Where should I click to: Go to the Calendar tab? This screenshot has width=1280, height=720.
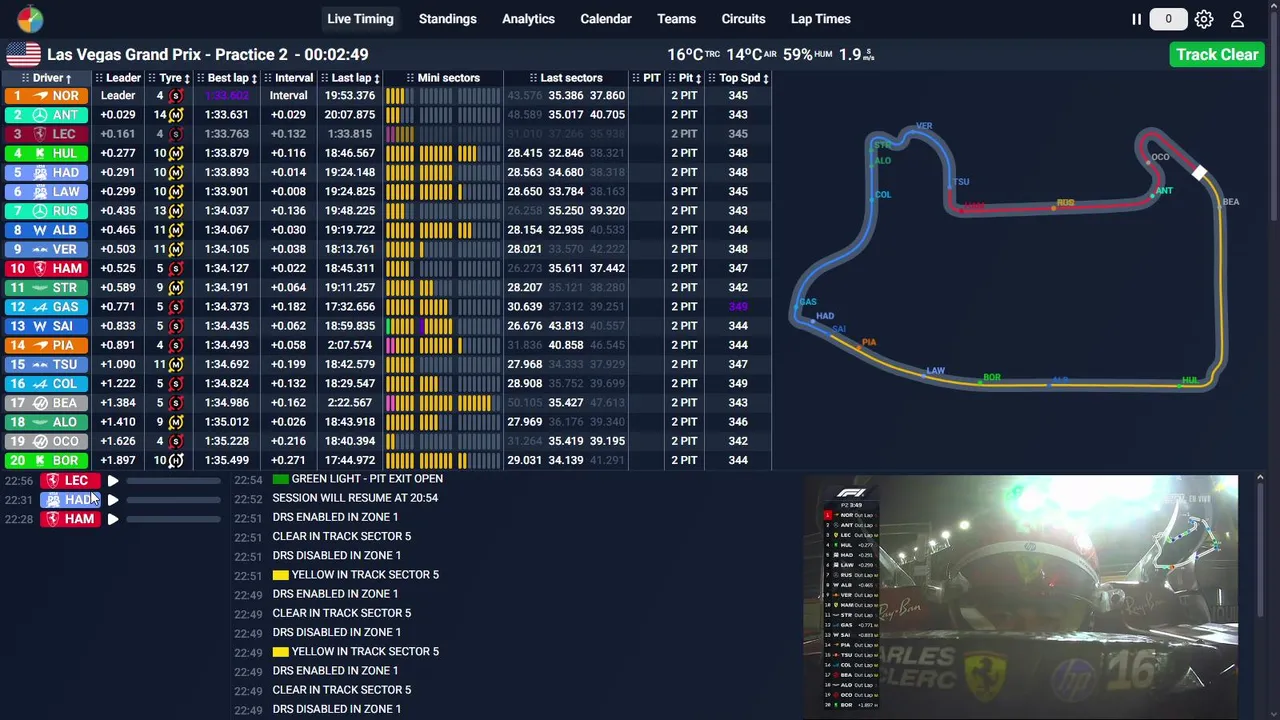(x=606, y=19)
